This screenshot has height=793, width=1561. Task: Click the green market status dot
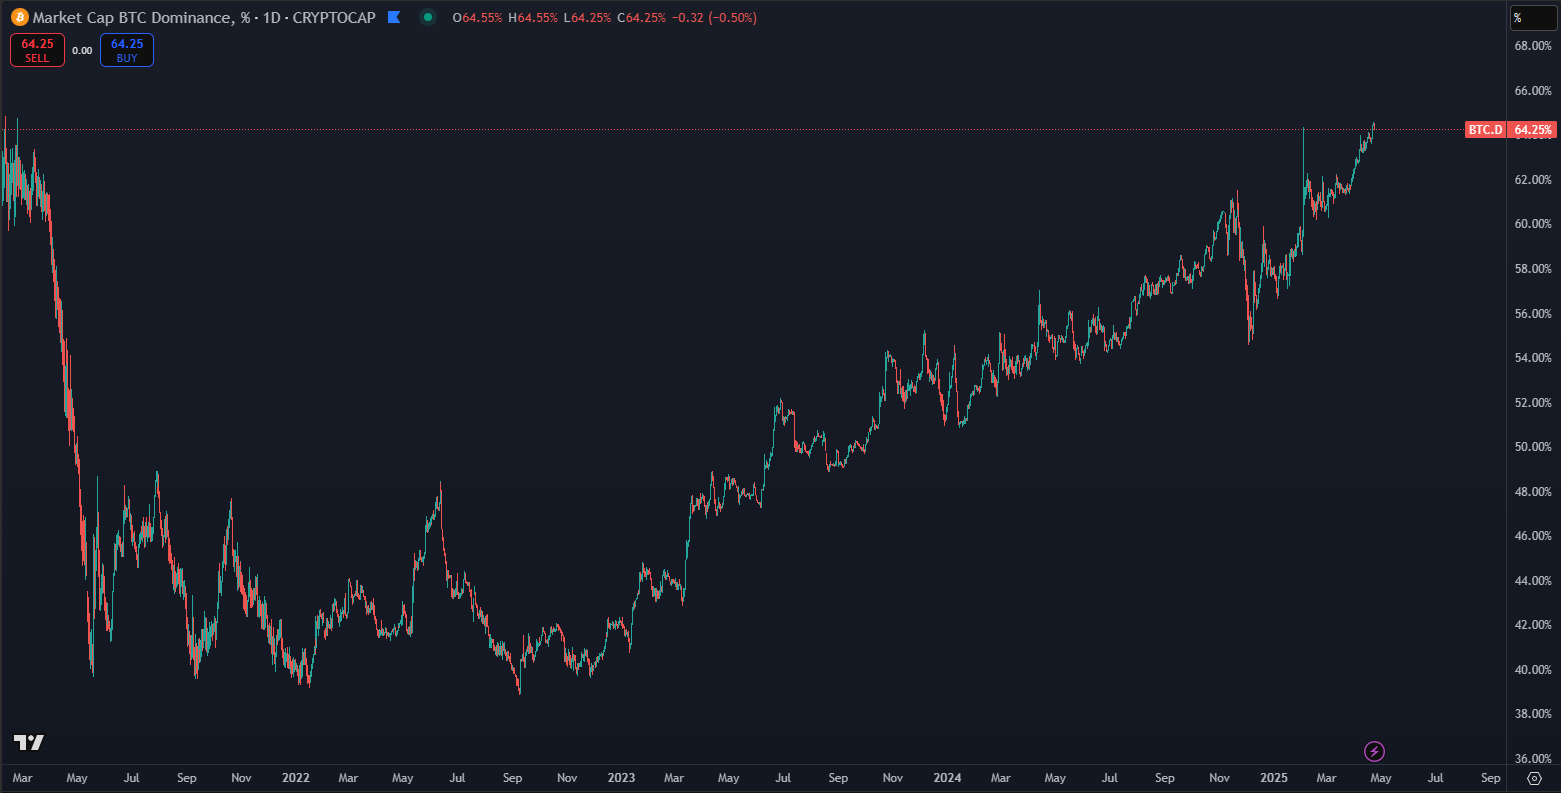tap(428, 17)
